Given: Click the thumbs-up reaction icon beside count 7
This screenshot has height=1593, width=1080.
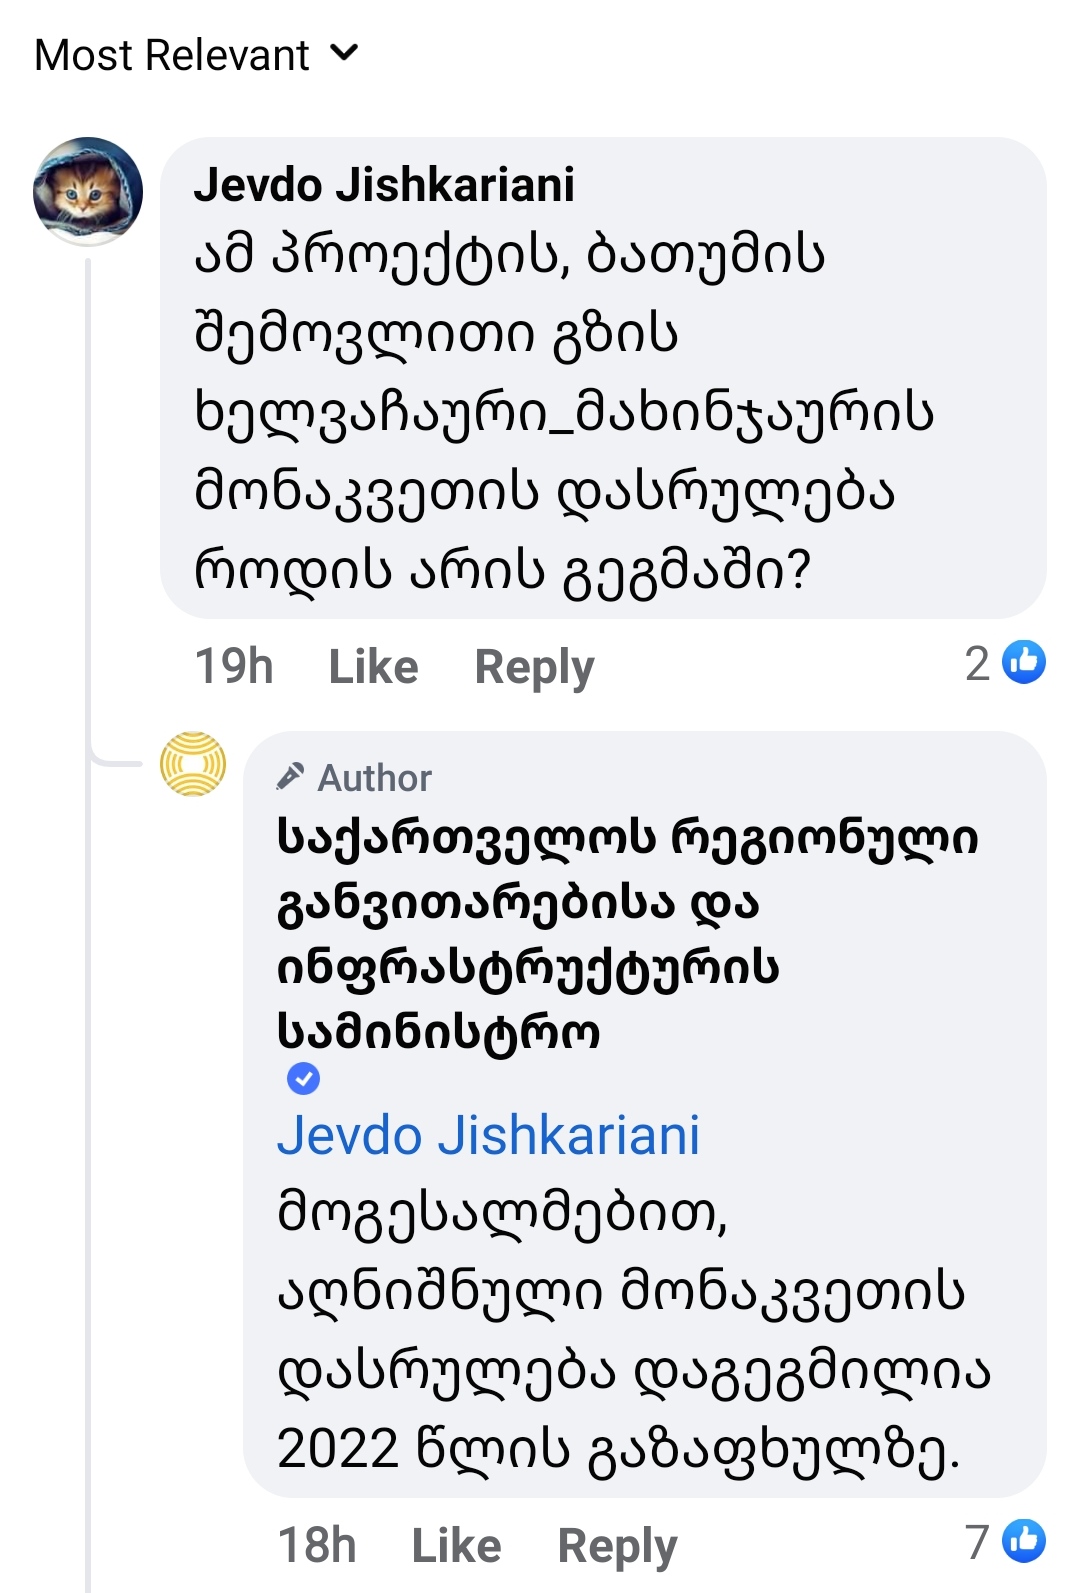Looking at the screenshot, I should pos(1024,1540).
